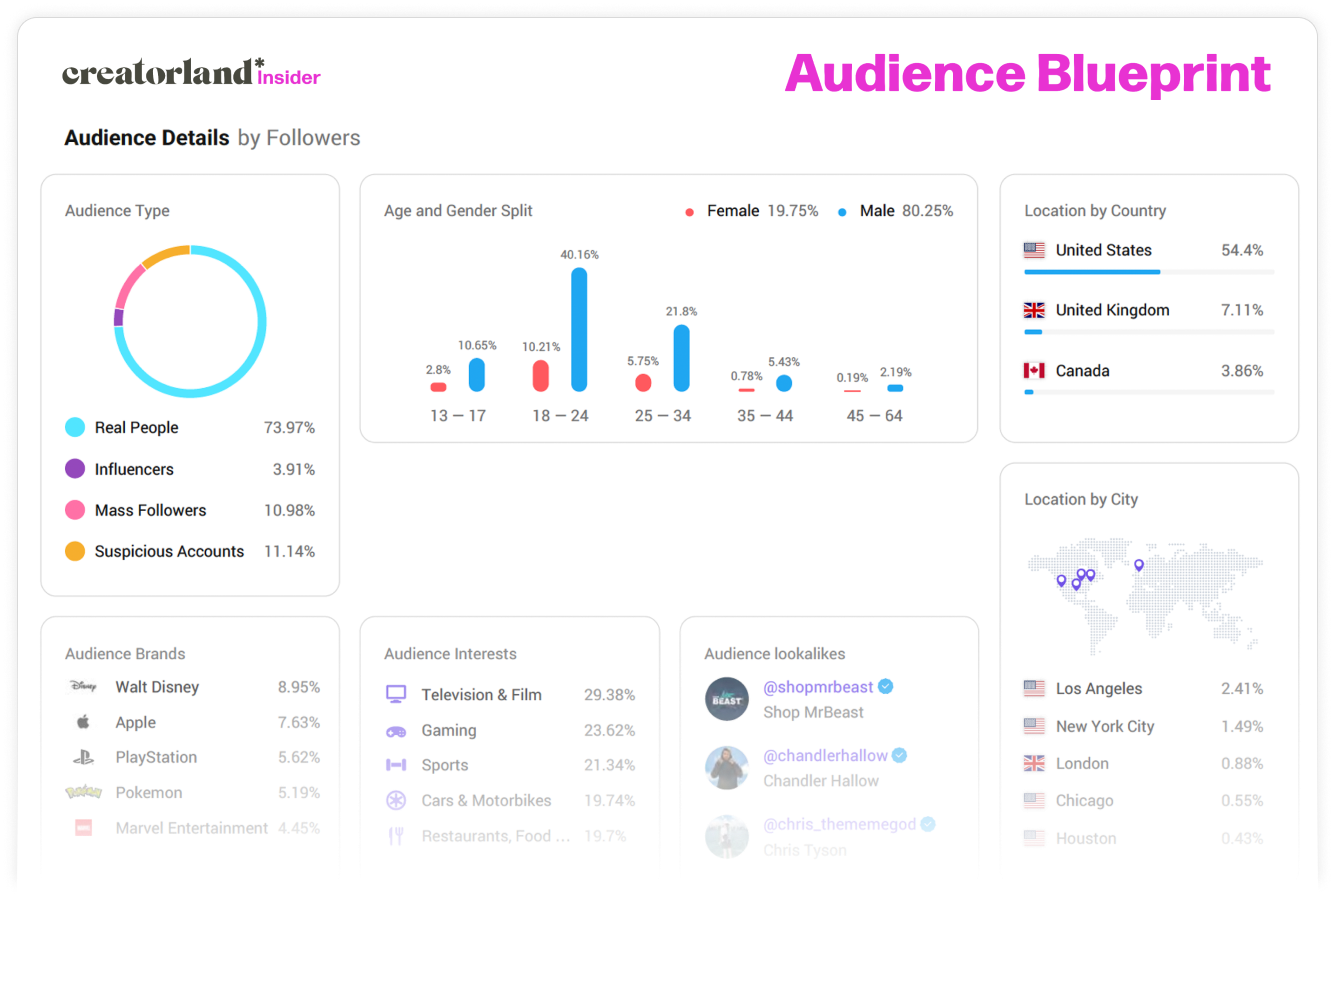Click the Apple brand logo icon
The height and width of the screenshot is (1007, 1335).
pyautogui.click(x=84, y=721)
